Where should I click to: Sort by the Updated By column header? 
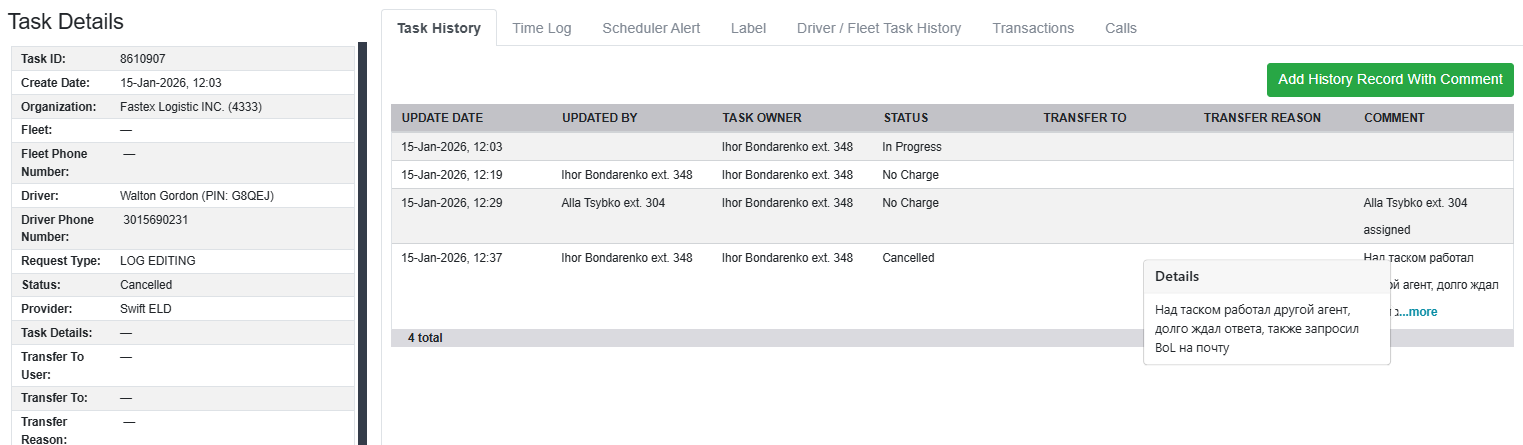tap(600, 118)
